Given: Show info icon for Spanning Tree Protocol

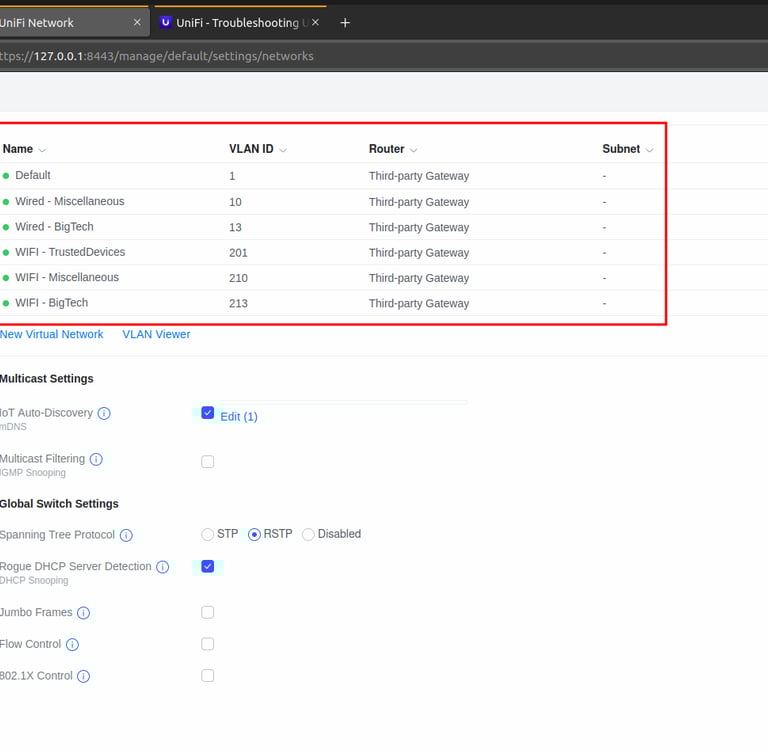Looking at the screenshot, I should (126, 535).
